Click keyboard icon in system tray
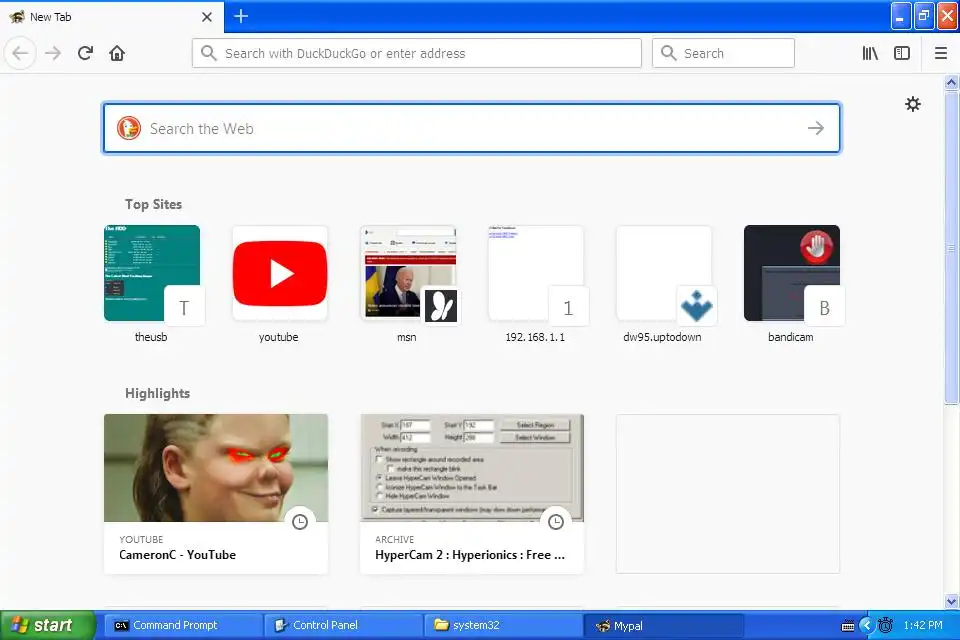960x640 pixels. (x=848, y=625)
